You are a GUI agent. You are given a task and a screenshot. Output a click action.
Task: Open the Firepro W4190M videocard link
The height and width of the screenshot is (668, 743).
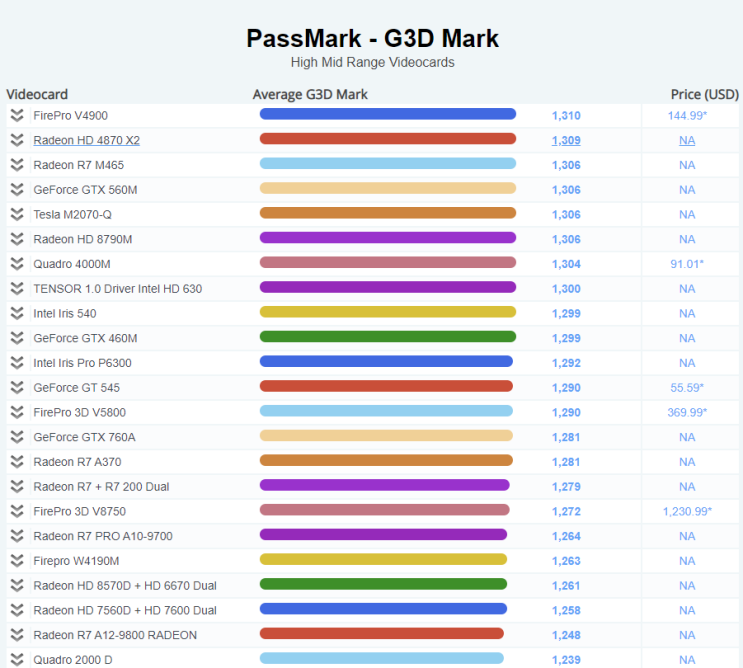click(x=76, y=561)
